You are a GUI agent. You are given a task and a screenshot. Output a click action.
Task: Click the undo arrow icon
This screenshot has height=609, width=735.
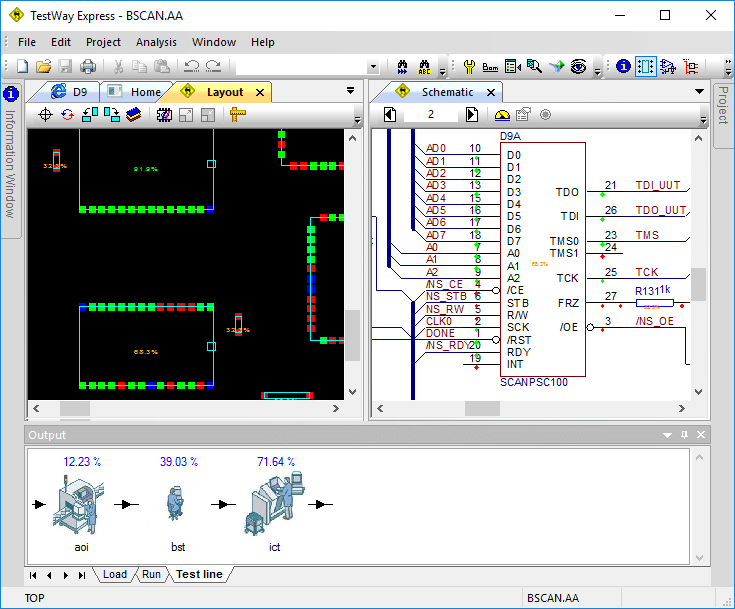[x=191, y=67]
